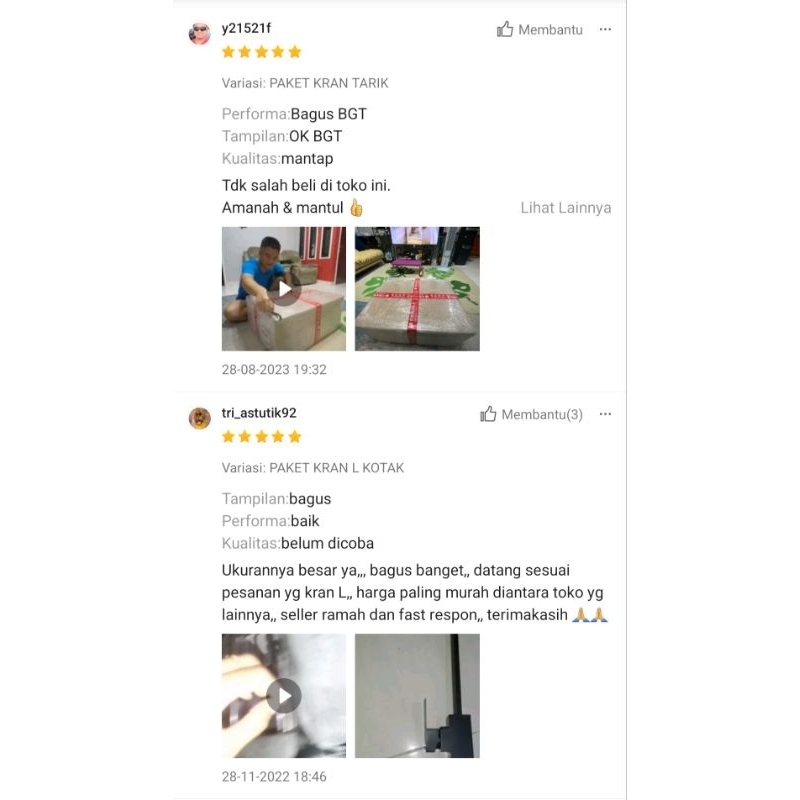Open username y21521f
This screenshot has height=800, width=800.
point(246,28)
